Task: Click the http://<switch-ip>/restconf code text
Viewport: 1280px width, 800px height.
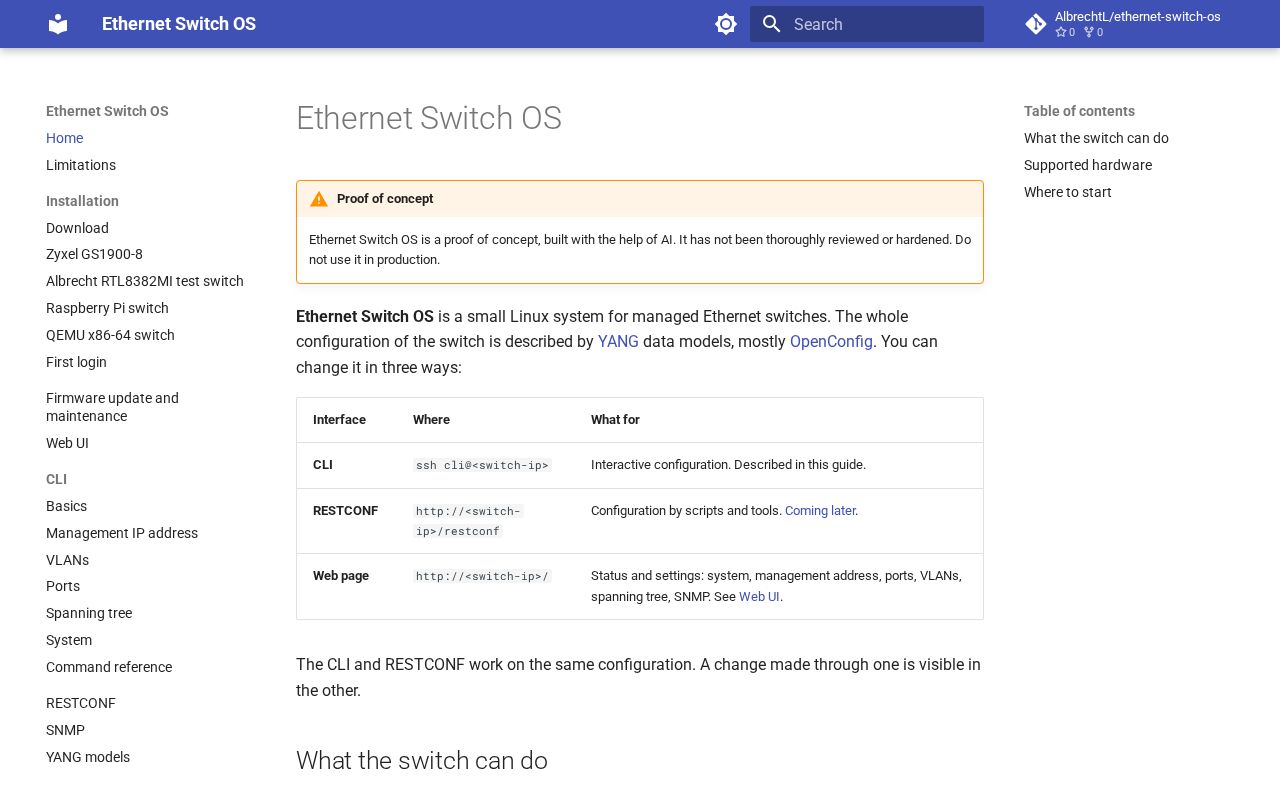Action: 468,521
